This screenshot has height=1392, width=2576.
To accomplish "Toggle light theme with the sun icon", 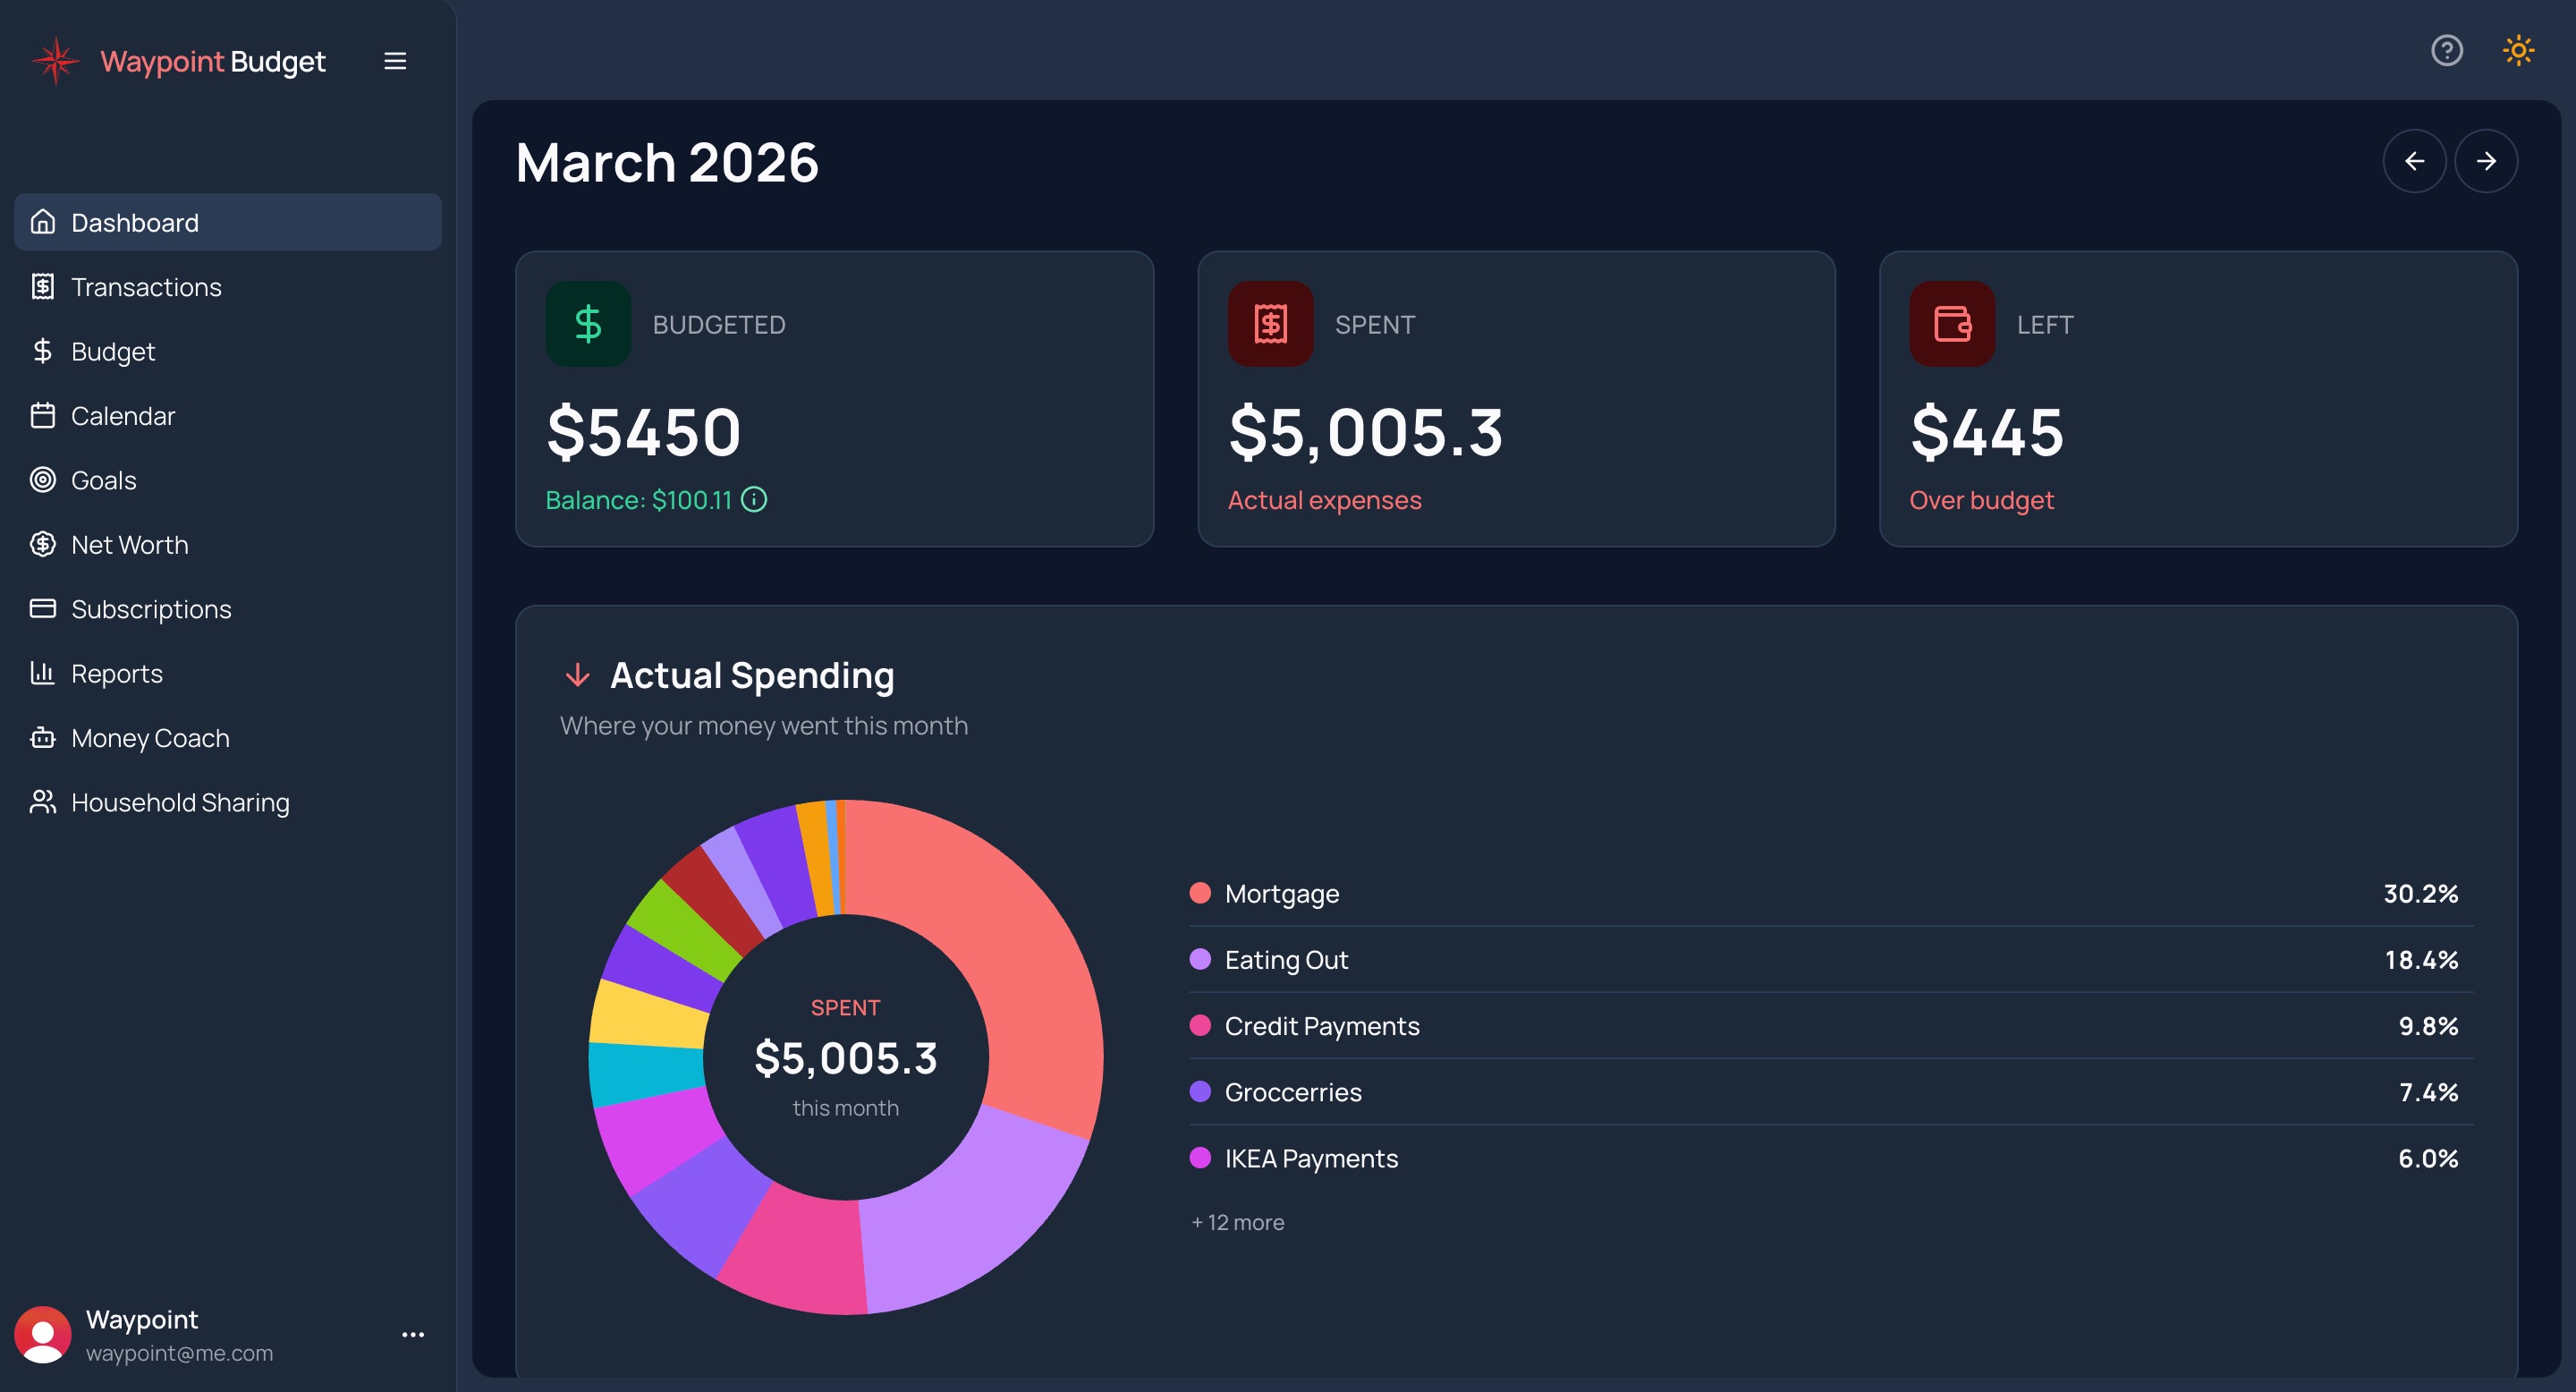I will tap(2518, 50).
